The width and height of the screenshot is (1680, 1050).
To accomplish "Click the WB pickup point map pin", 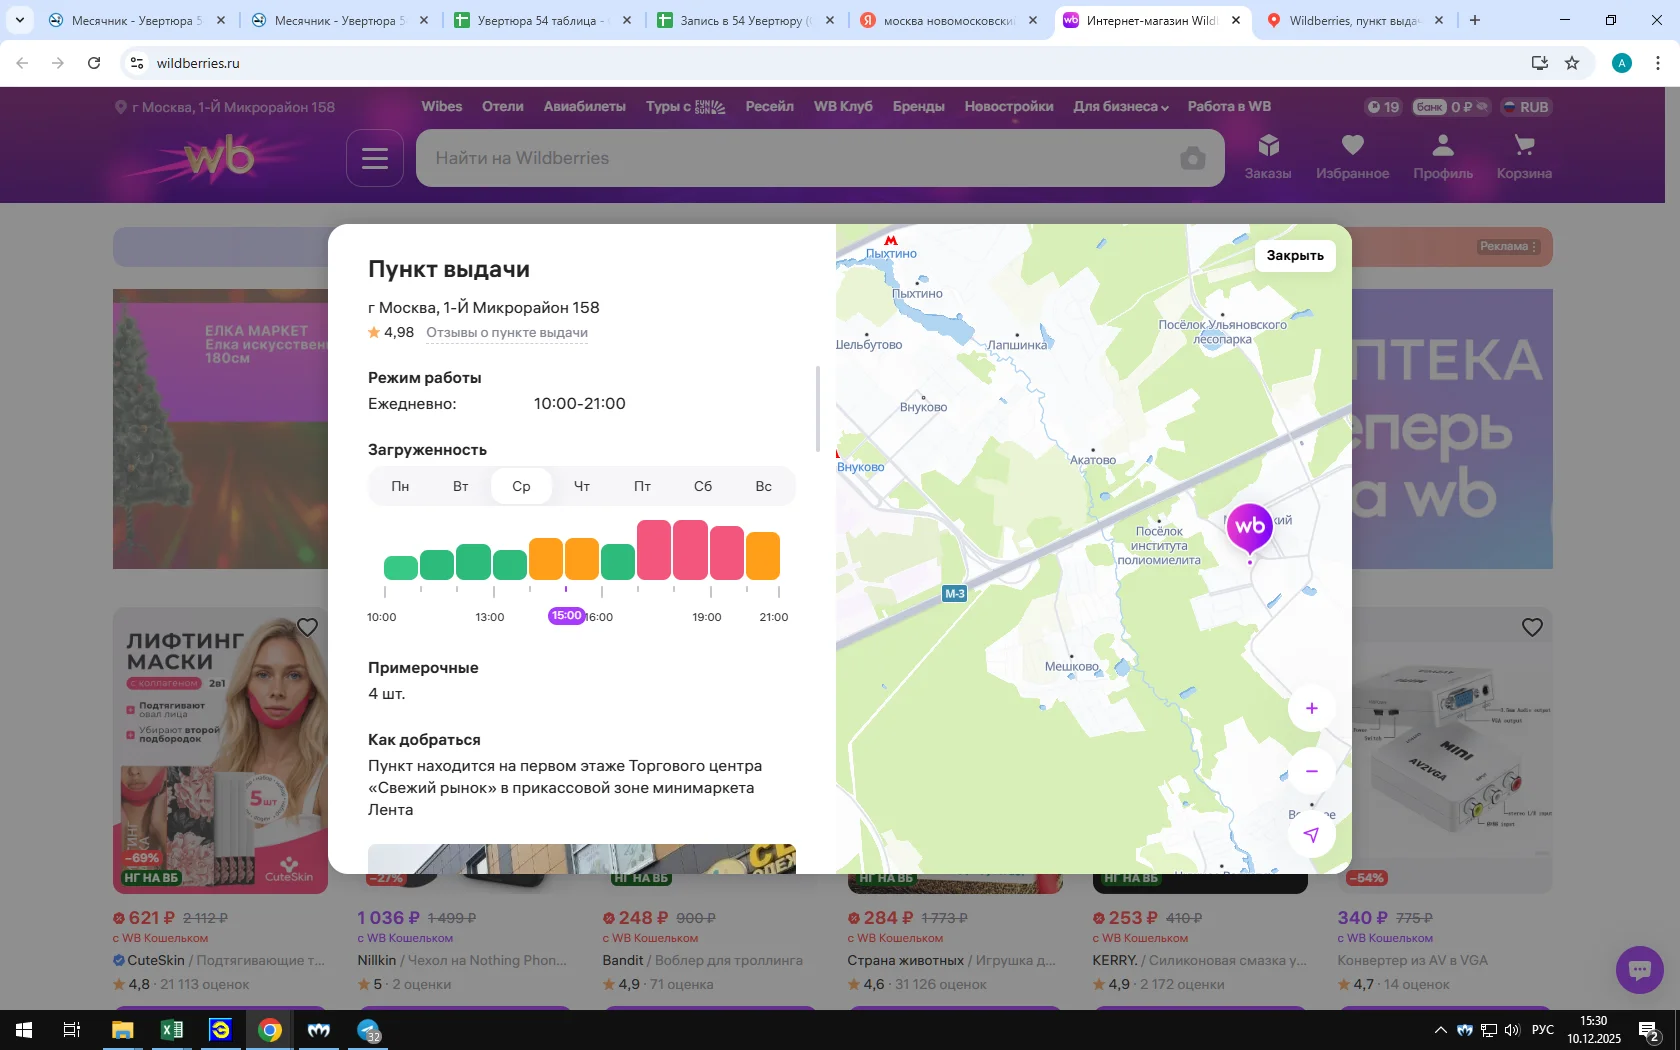I will coord(1250,529).
